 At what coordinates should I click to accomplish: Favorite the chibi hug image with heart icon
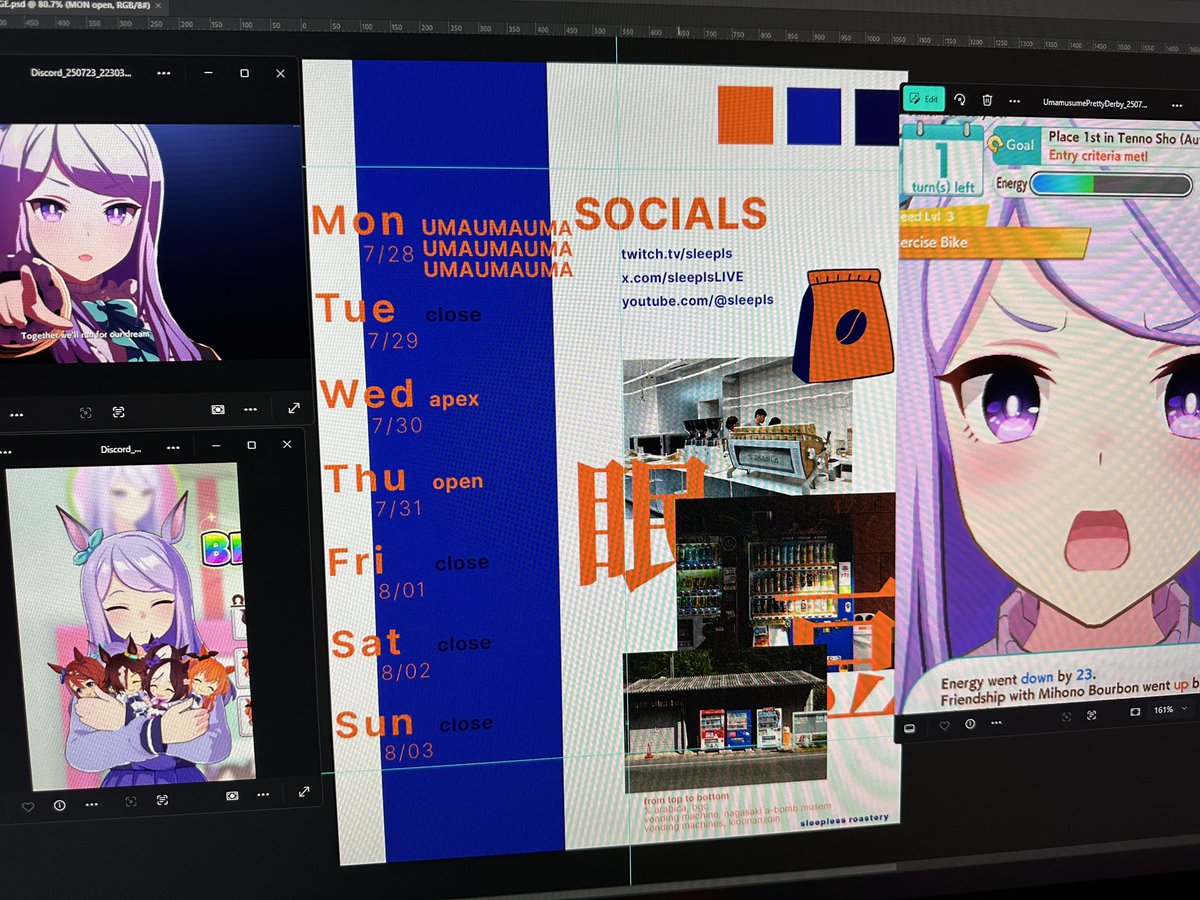pyautogui.click(x=27, y=805)
